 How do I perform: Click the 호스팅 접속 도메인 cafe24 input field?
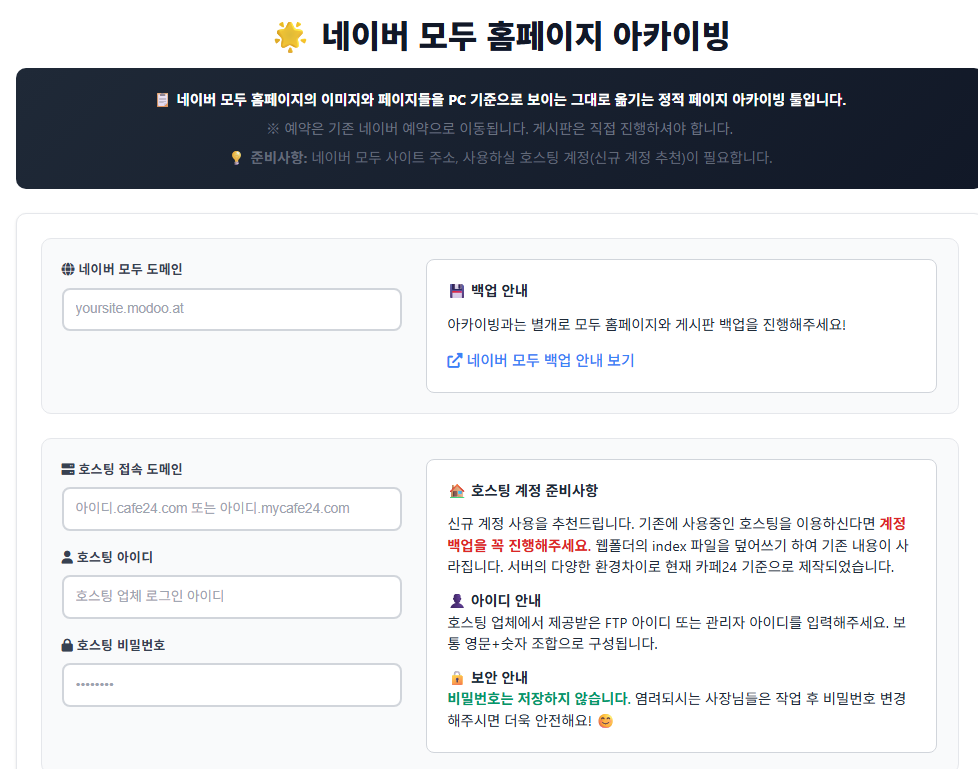232,509
